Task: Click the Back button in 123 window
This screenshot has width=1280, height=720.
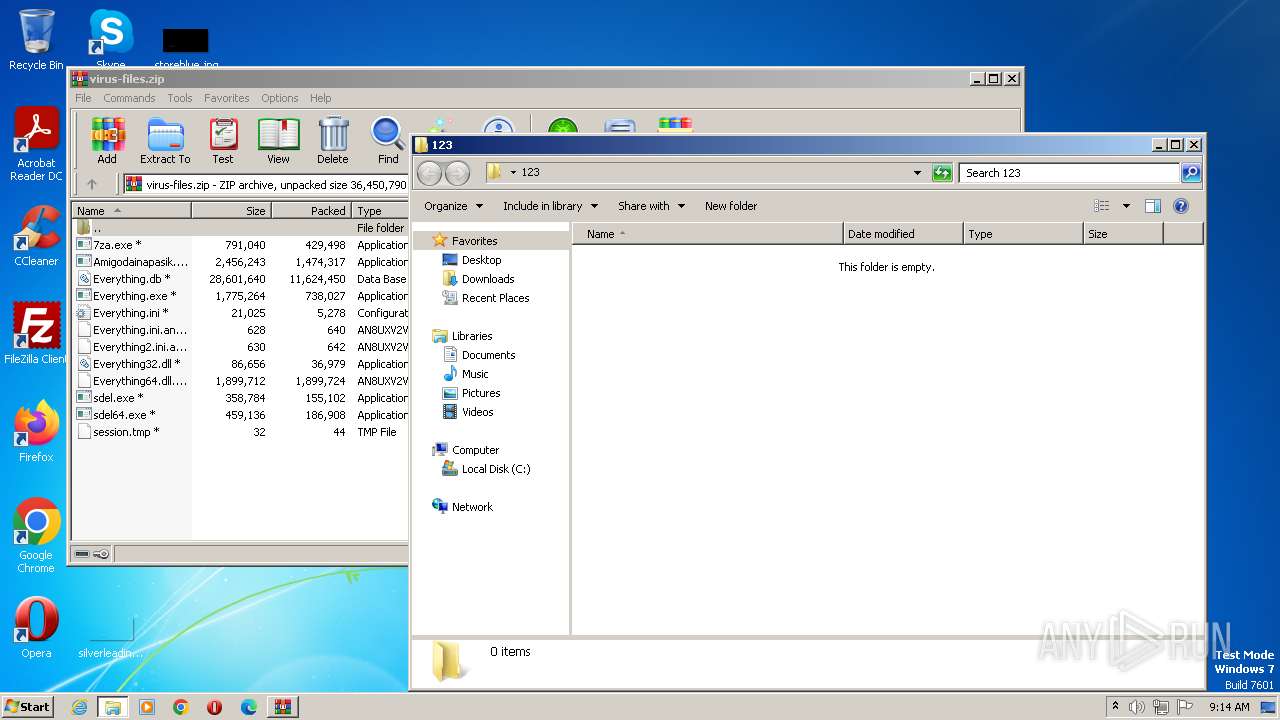Action: [x=429, y=173]
